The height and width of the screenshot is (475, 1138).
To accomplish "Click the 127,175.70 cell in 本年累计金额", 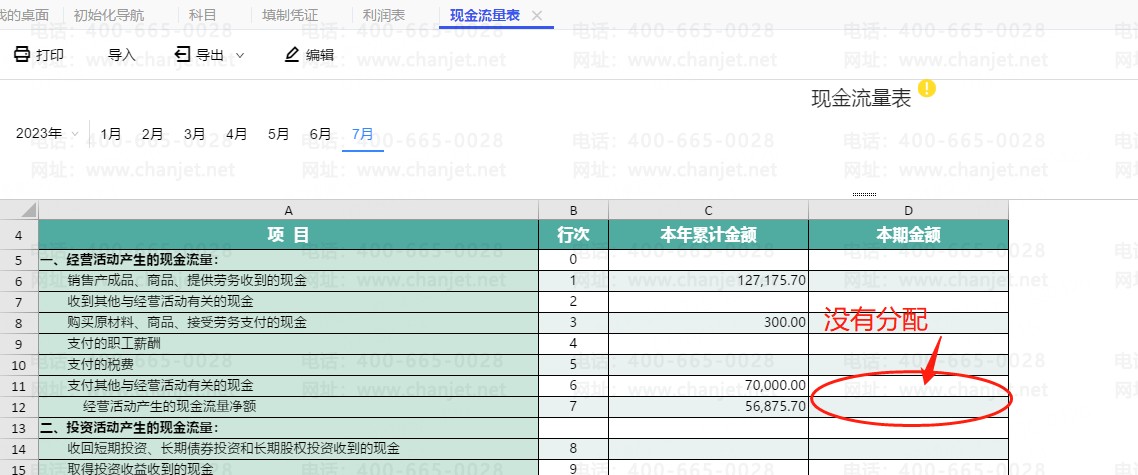I will (708, 280).
